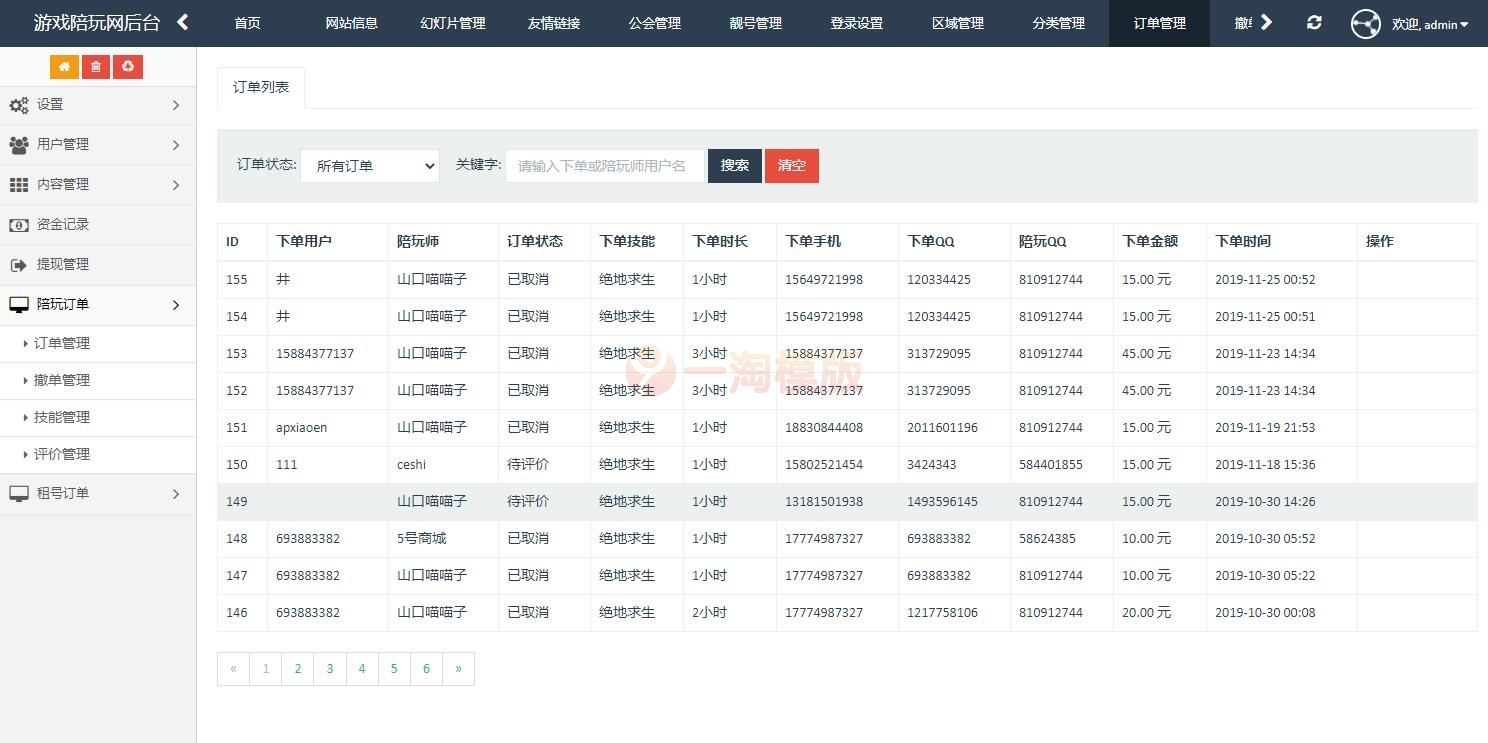This screenshot has height=743, width=1488.
Task: Open the 所有订单 order status dropdown
Action: pyautogui.click(x=369, y=165)
